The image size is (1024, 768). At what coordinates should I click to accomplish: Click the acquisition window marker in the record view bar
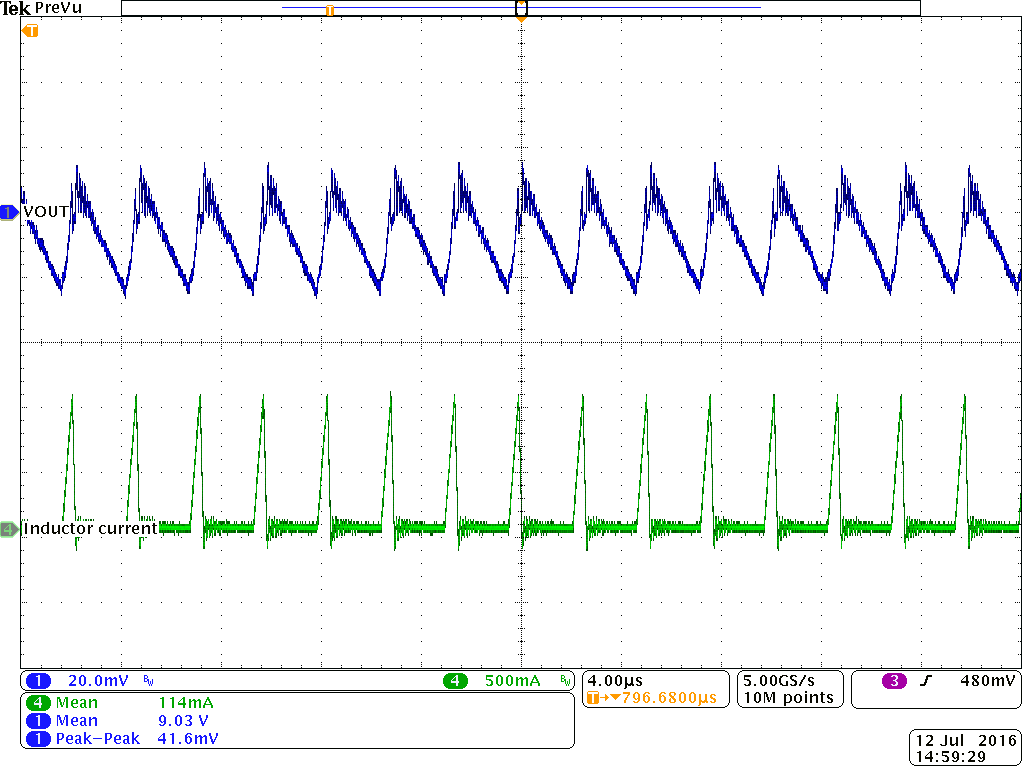[521, 9]
